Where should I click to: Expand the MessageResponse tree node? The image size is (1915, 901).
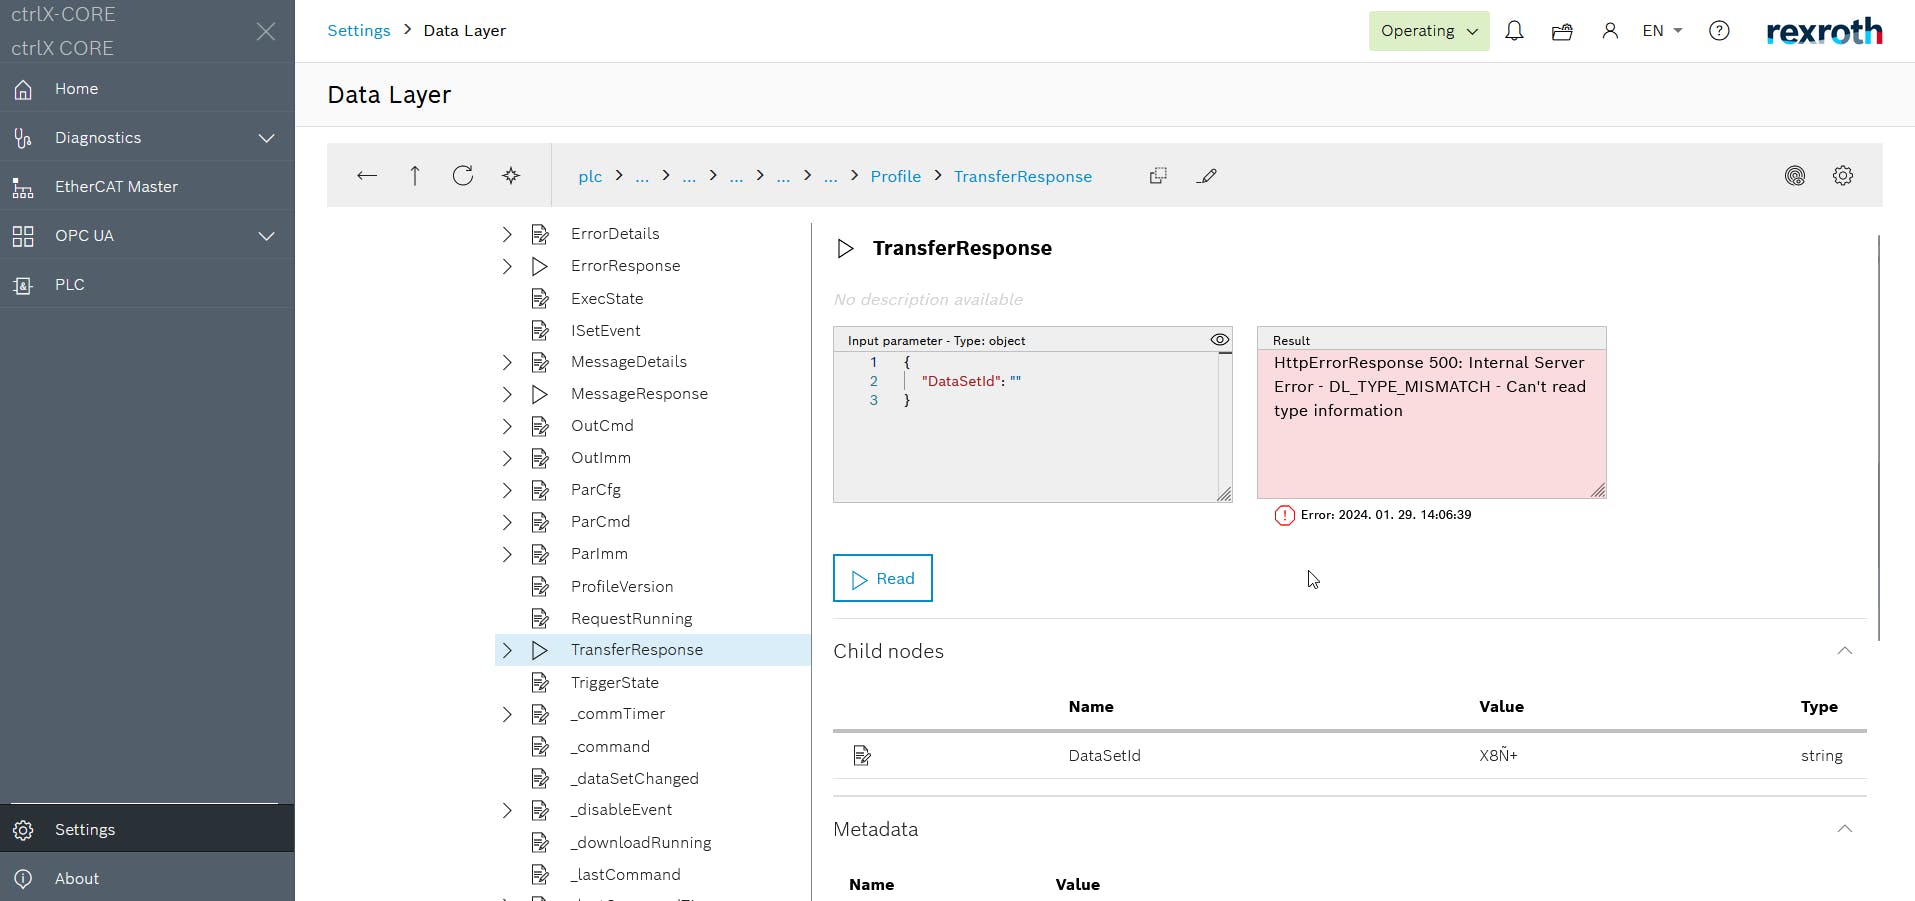[x=507, y=394]
